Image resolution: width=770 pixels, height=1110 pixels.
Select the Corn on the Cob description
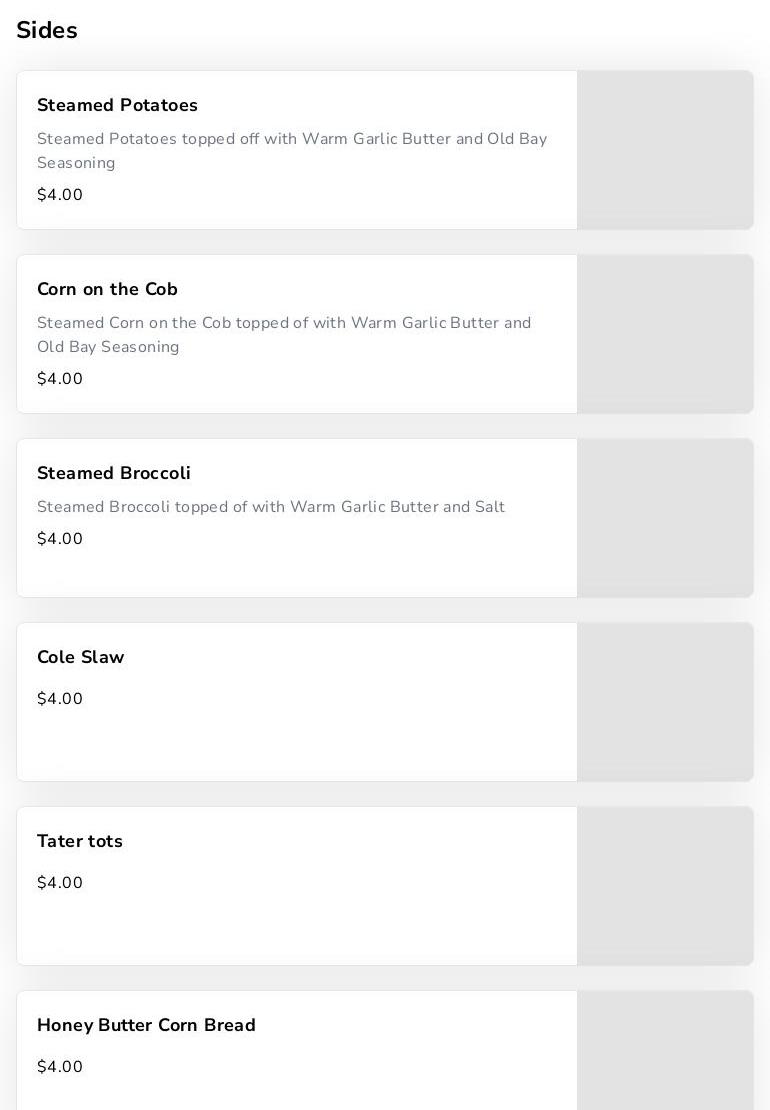click(284, 335)
